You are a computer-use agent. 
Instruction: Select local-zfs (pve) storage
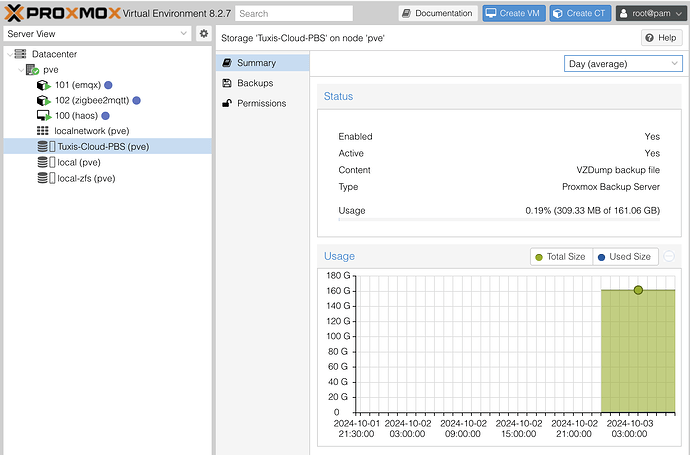(107, 178)
